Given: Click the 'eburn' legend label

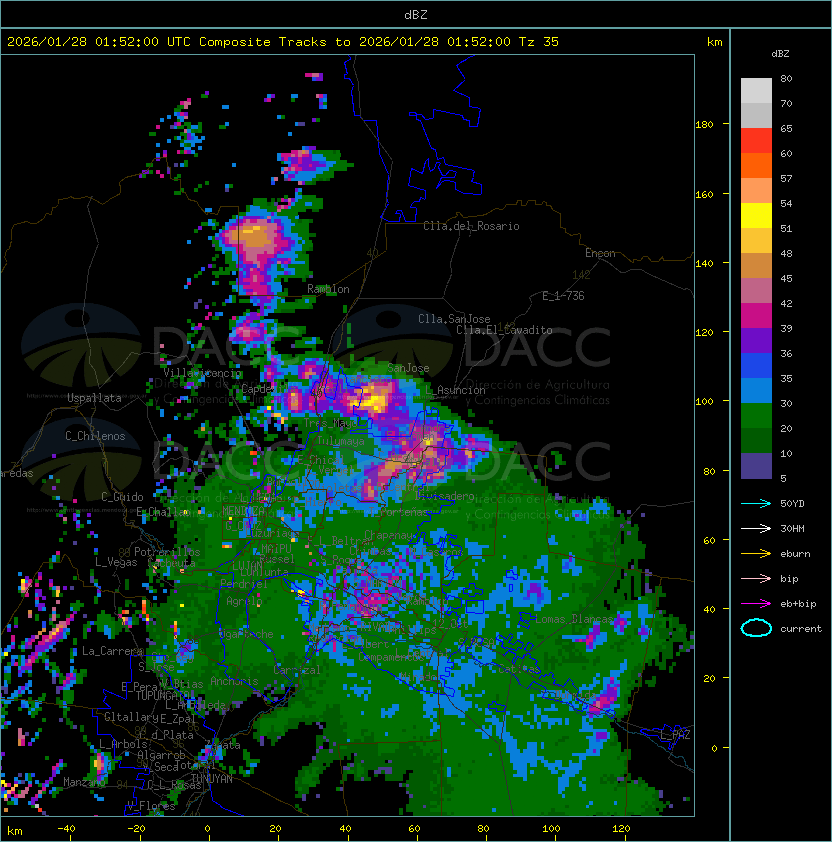Looking at the screenshot, I should pyautogui.click(x=795, y=554).
